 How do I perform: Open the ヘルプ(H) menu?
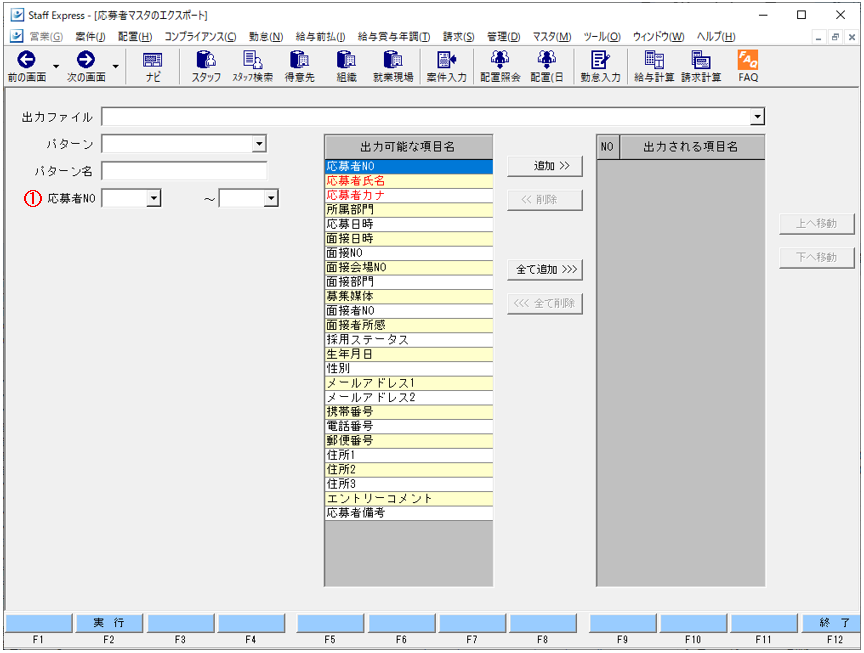716,37
